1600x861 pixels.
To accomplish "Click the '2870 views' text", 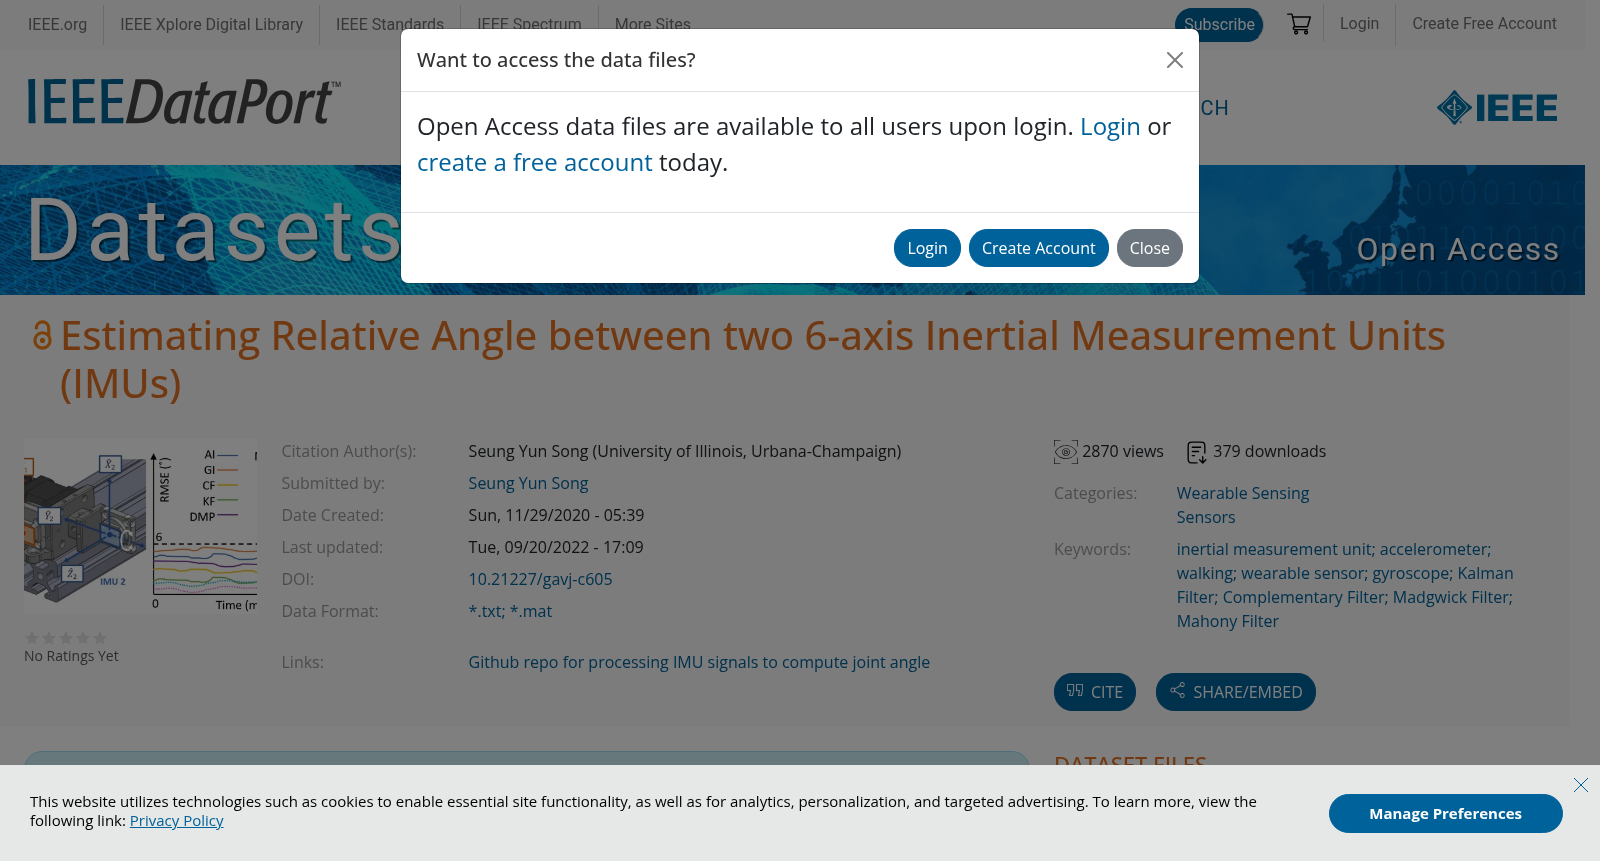I will click(1123, 451).
